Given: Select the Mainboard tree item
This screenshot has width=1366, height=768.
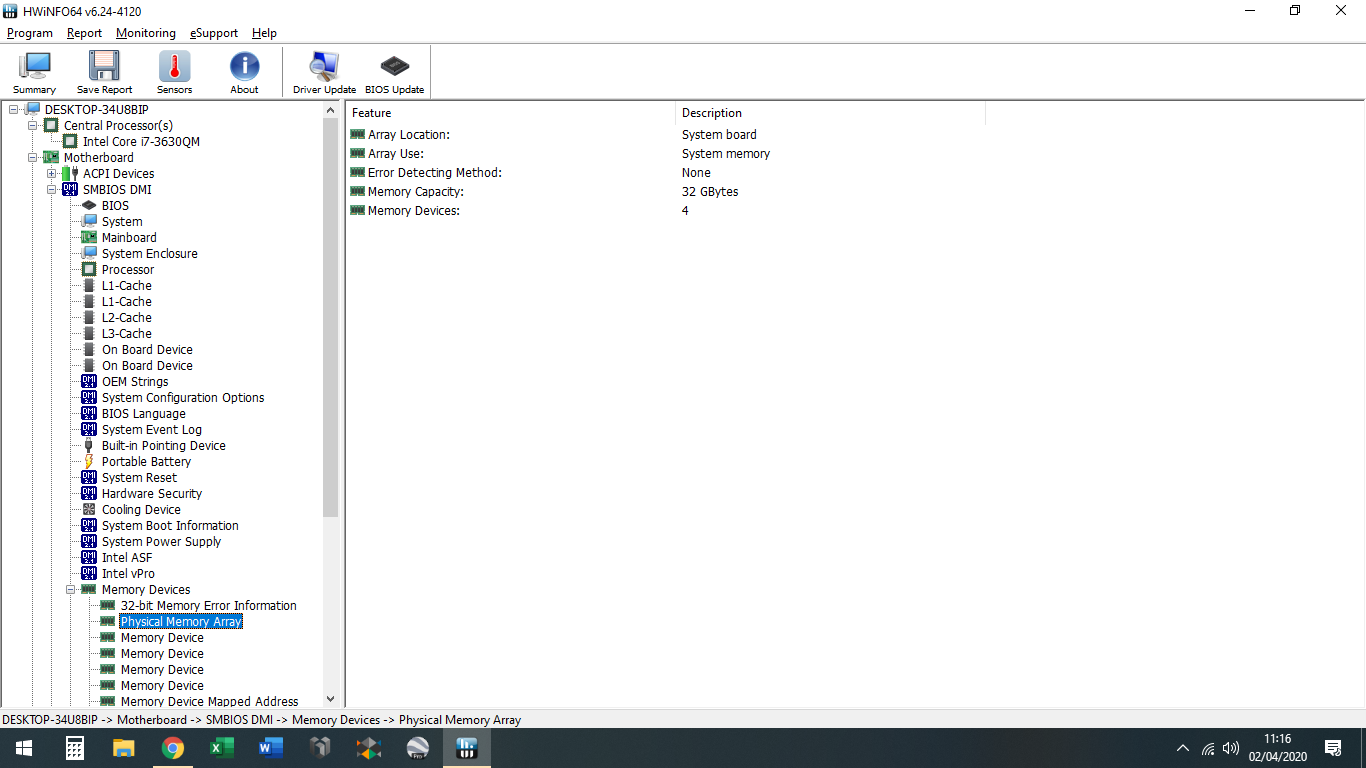Looking at the screenshot, I should 129,237.
